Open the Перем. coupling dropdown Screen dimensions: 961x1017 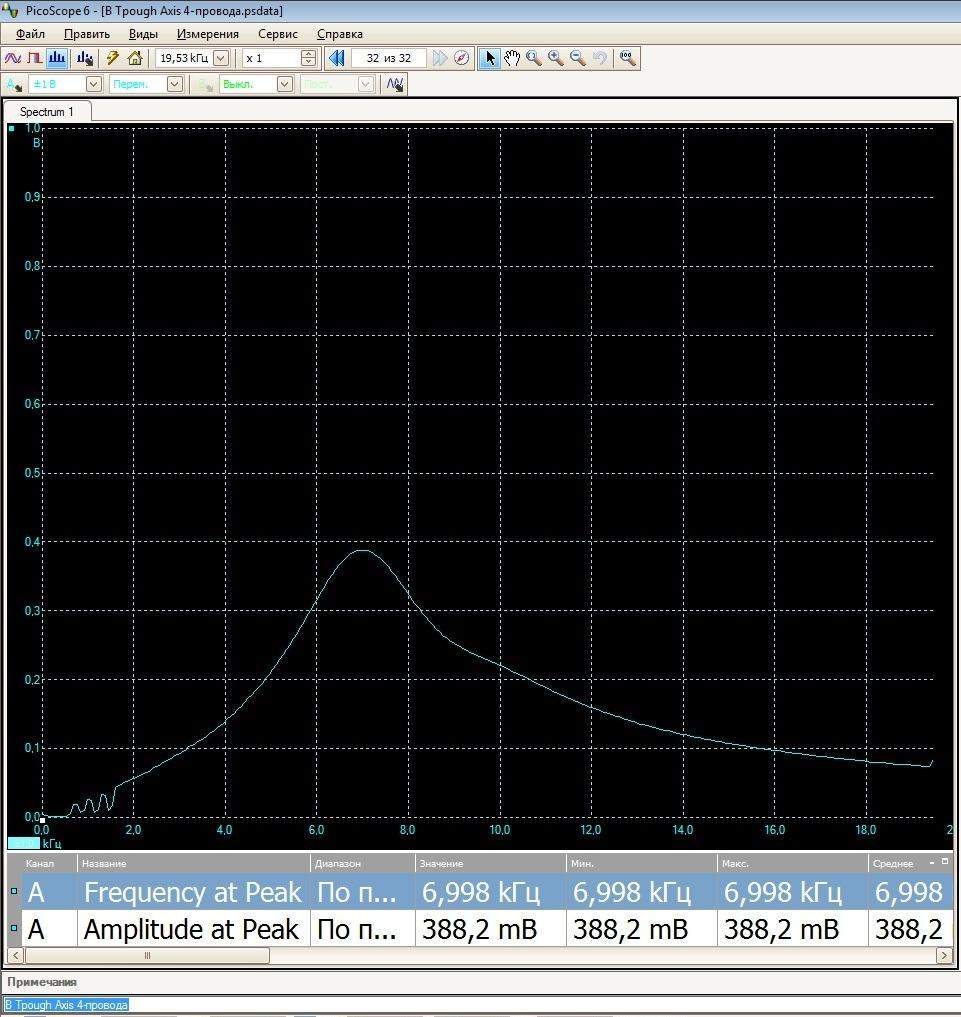174,84
